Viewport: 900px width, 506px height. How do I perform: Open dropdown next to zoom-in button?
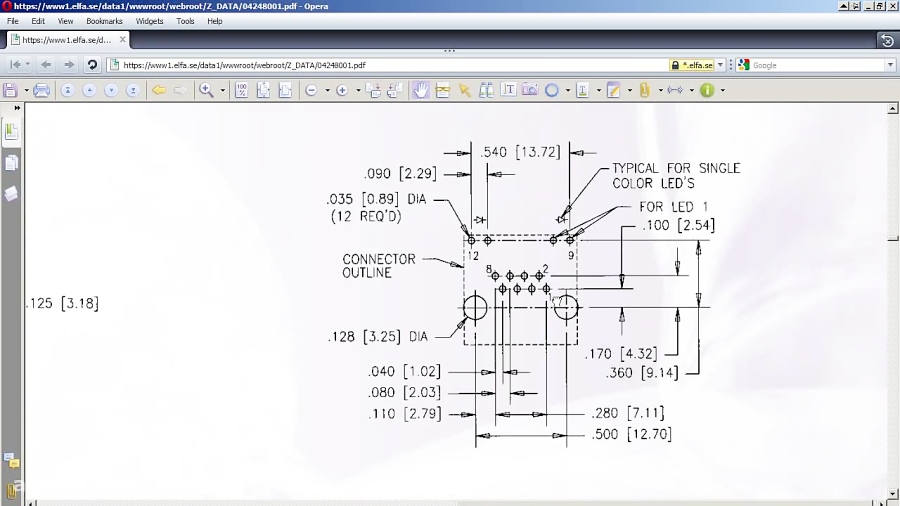358,91
